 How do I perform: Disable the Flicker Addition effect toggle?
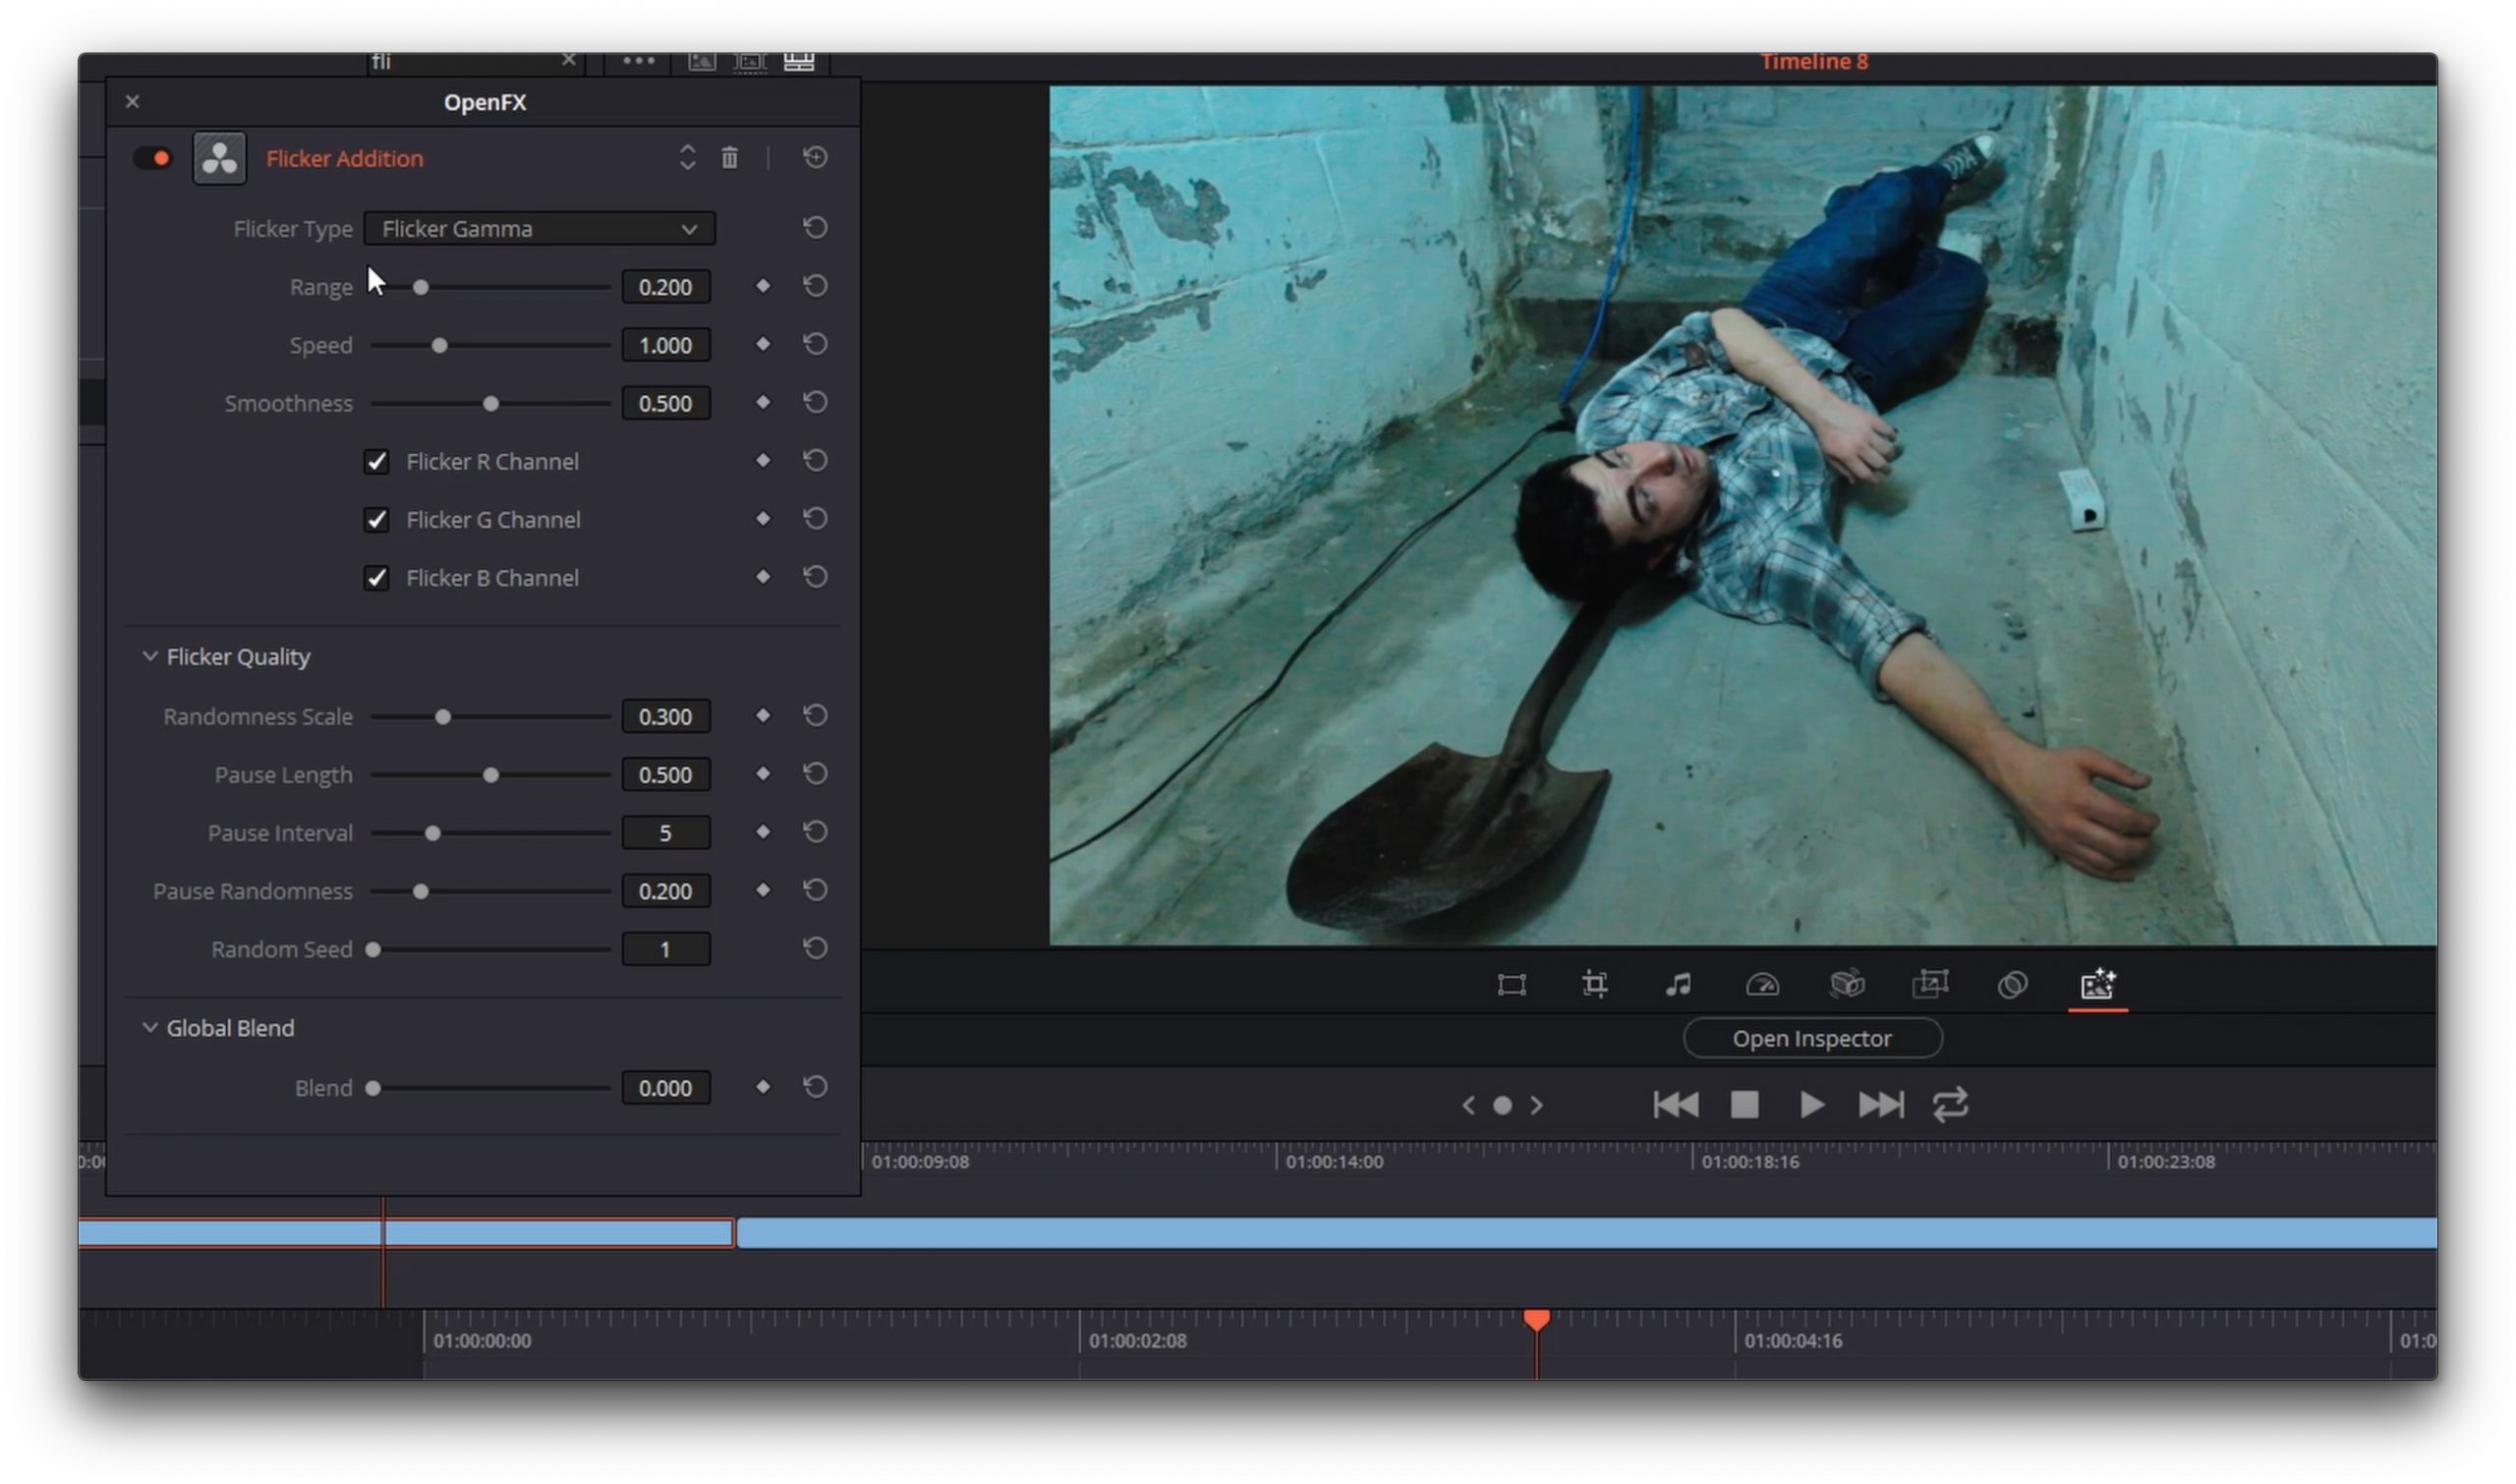[x=152, y=158]
